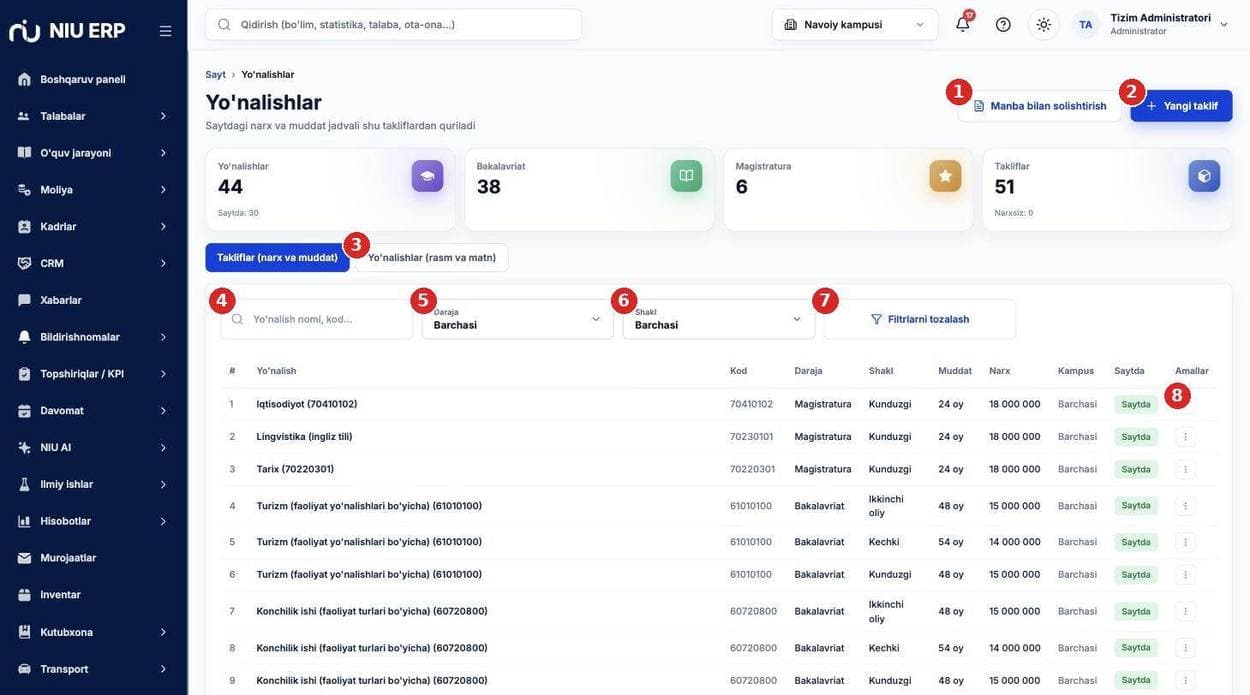Open actions menu for row 5 Turizm Kechki
Viewport: 1250px width, 695px height.
(1185, 542)
